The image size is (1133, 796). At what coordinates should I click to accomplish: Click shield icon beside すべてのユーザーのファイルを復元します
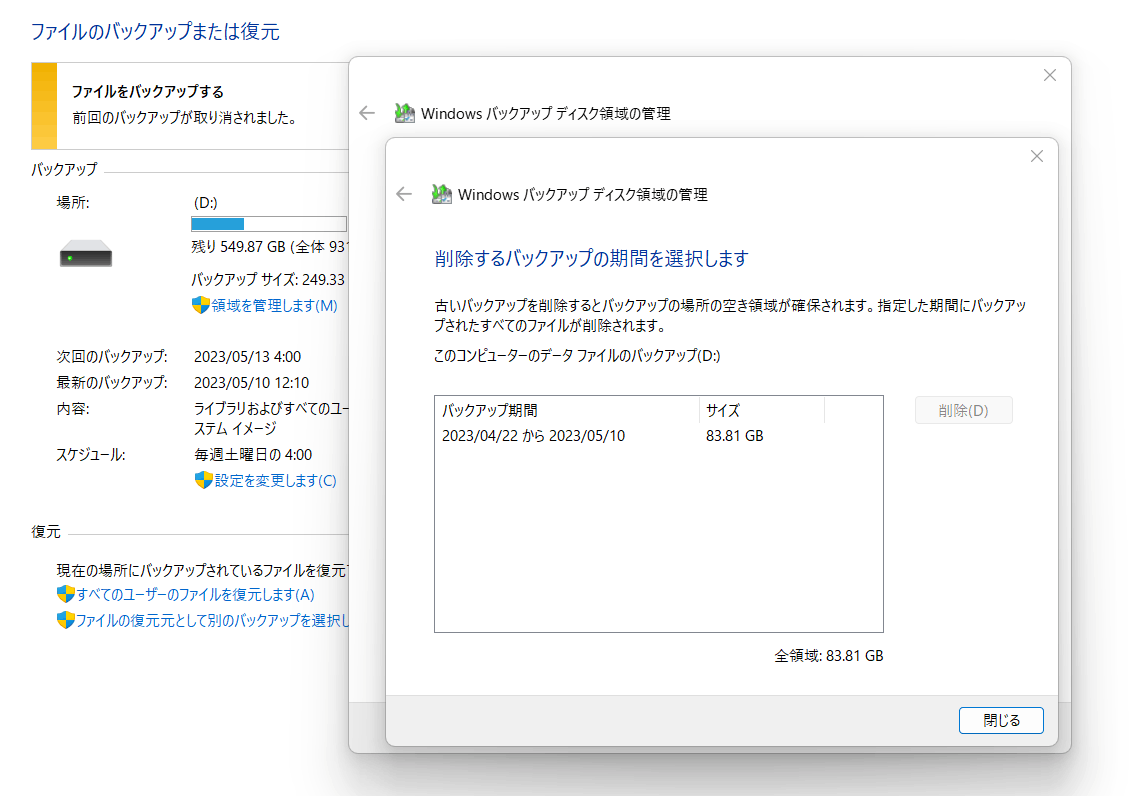coord(65,594)
